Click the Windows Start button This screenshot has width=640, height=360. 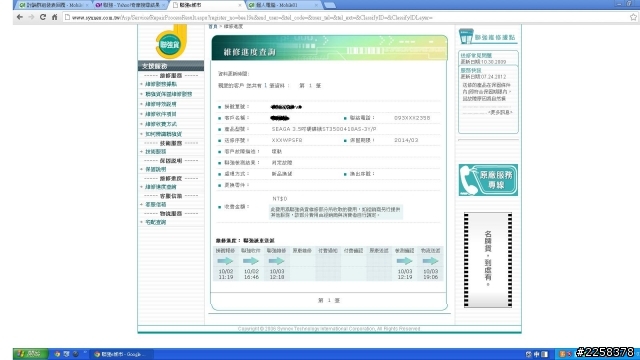(x=30, y=354)
